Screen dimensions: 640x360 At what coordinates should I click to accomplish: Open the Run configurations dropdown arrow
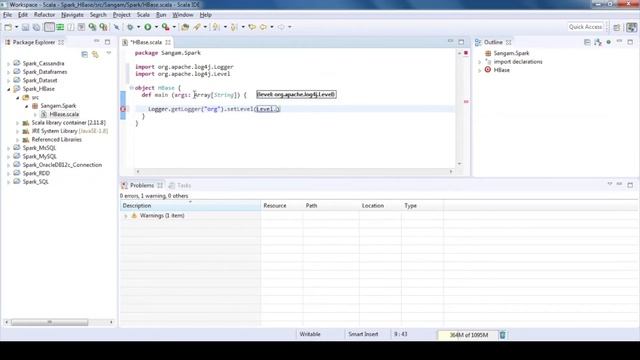pos(156,27)
